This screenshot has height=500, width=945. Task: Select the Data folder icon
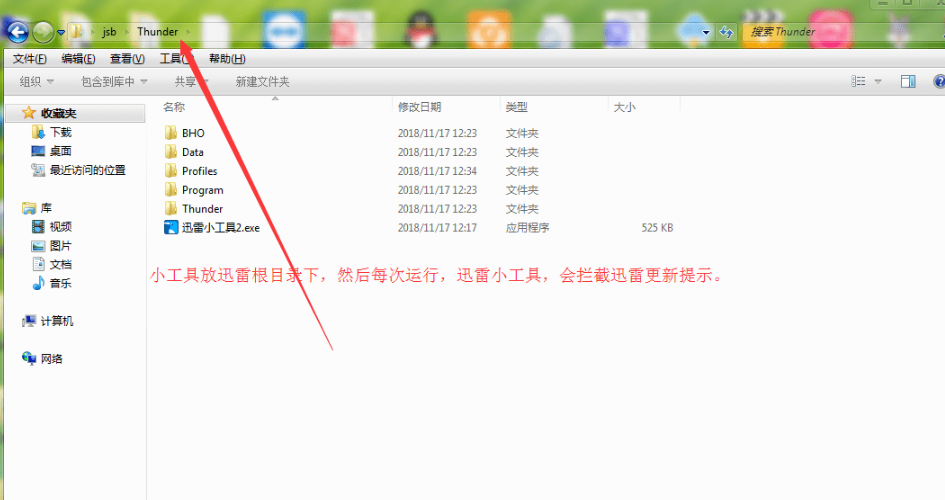tap(171, 152)
